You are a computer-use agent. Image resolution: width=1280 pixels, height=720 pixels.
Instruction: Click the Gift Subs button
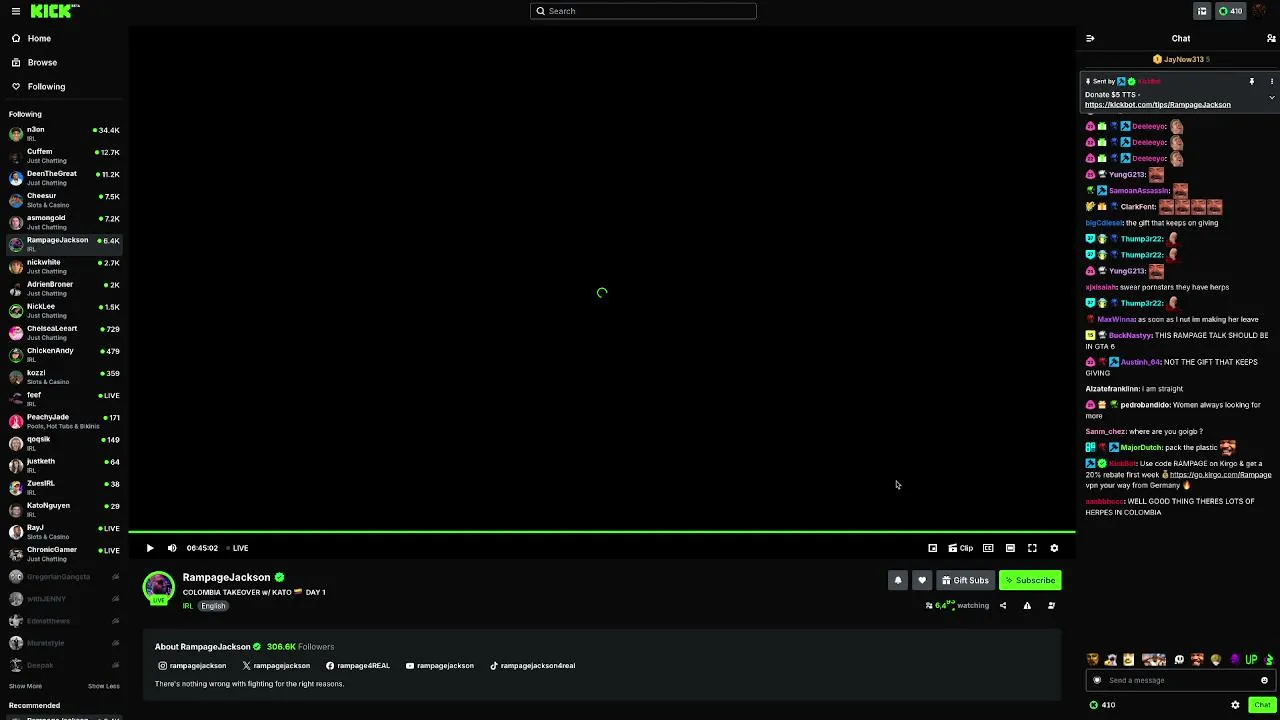(x=966, y=580)
